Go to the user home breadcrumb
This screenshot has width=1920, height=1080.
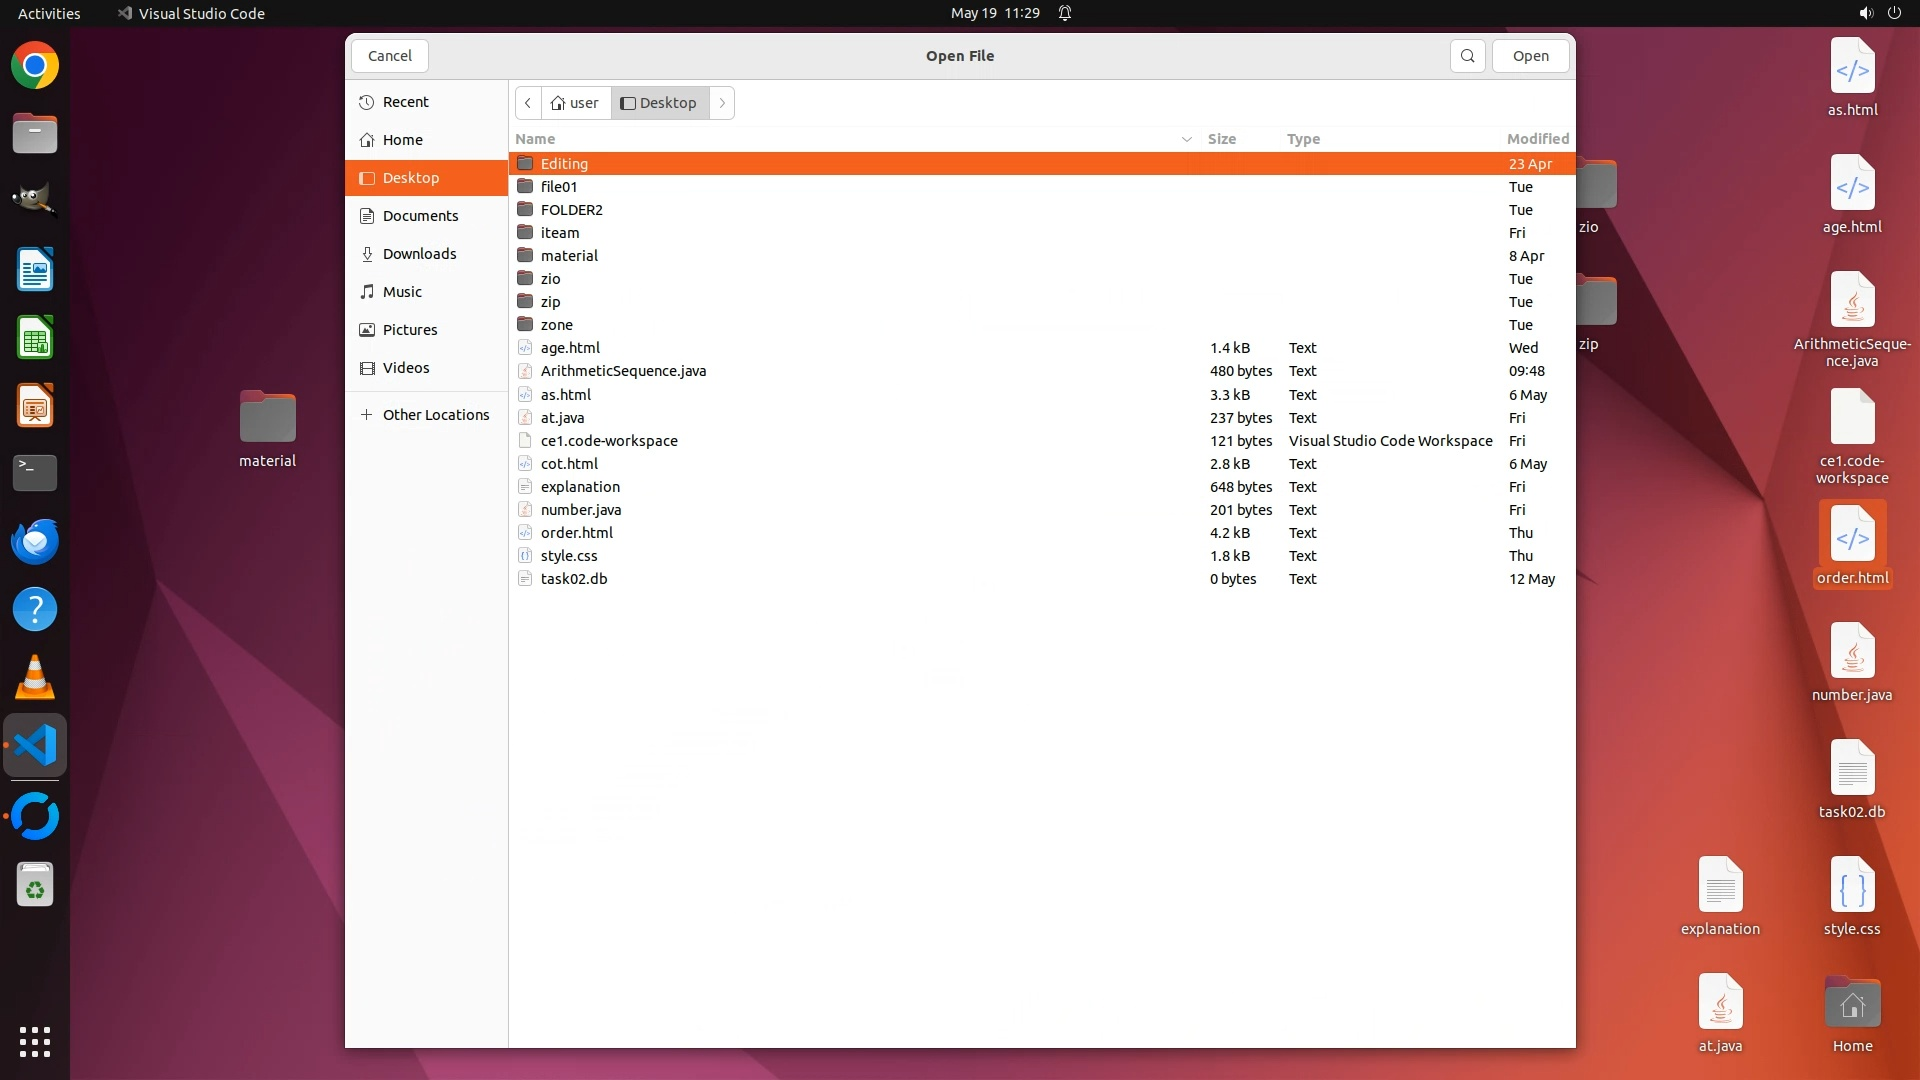pos(576,103)
